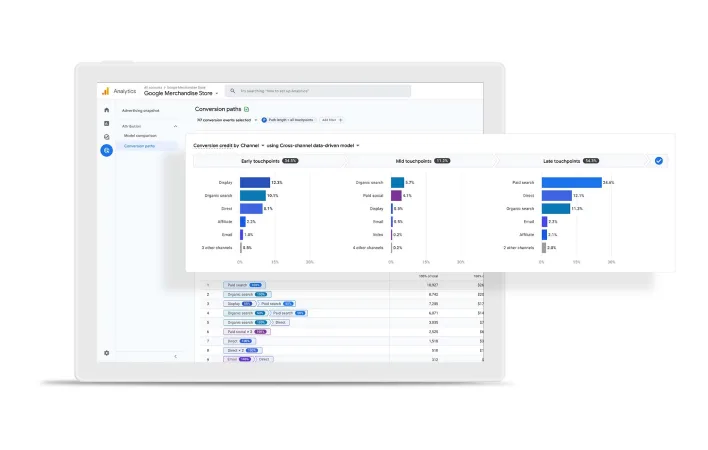The image size is (708, 450).
Task: Click the Direct × 2 chip in row 8
Action: click(x=242, y=350)
